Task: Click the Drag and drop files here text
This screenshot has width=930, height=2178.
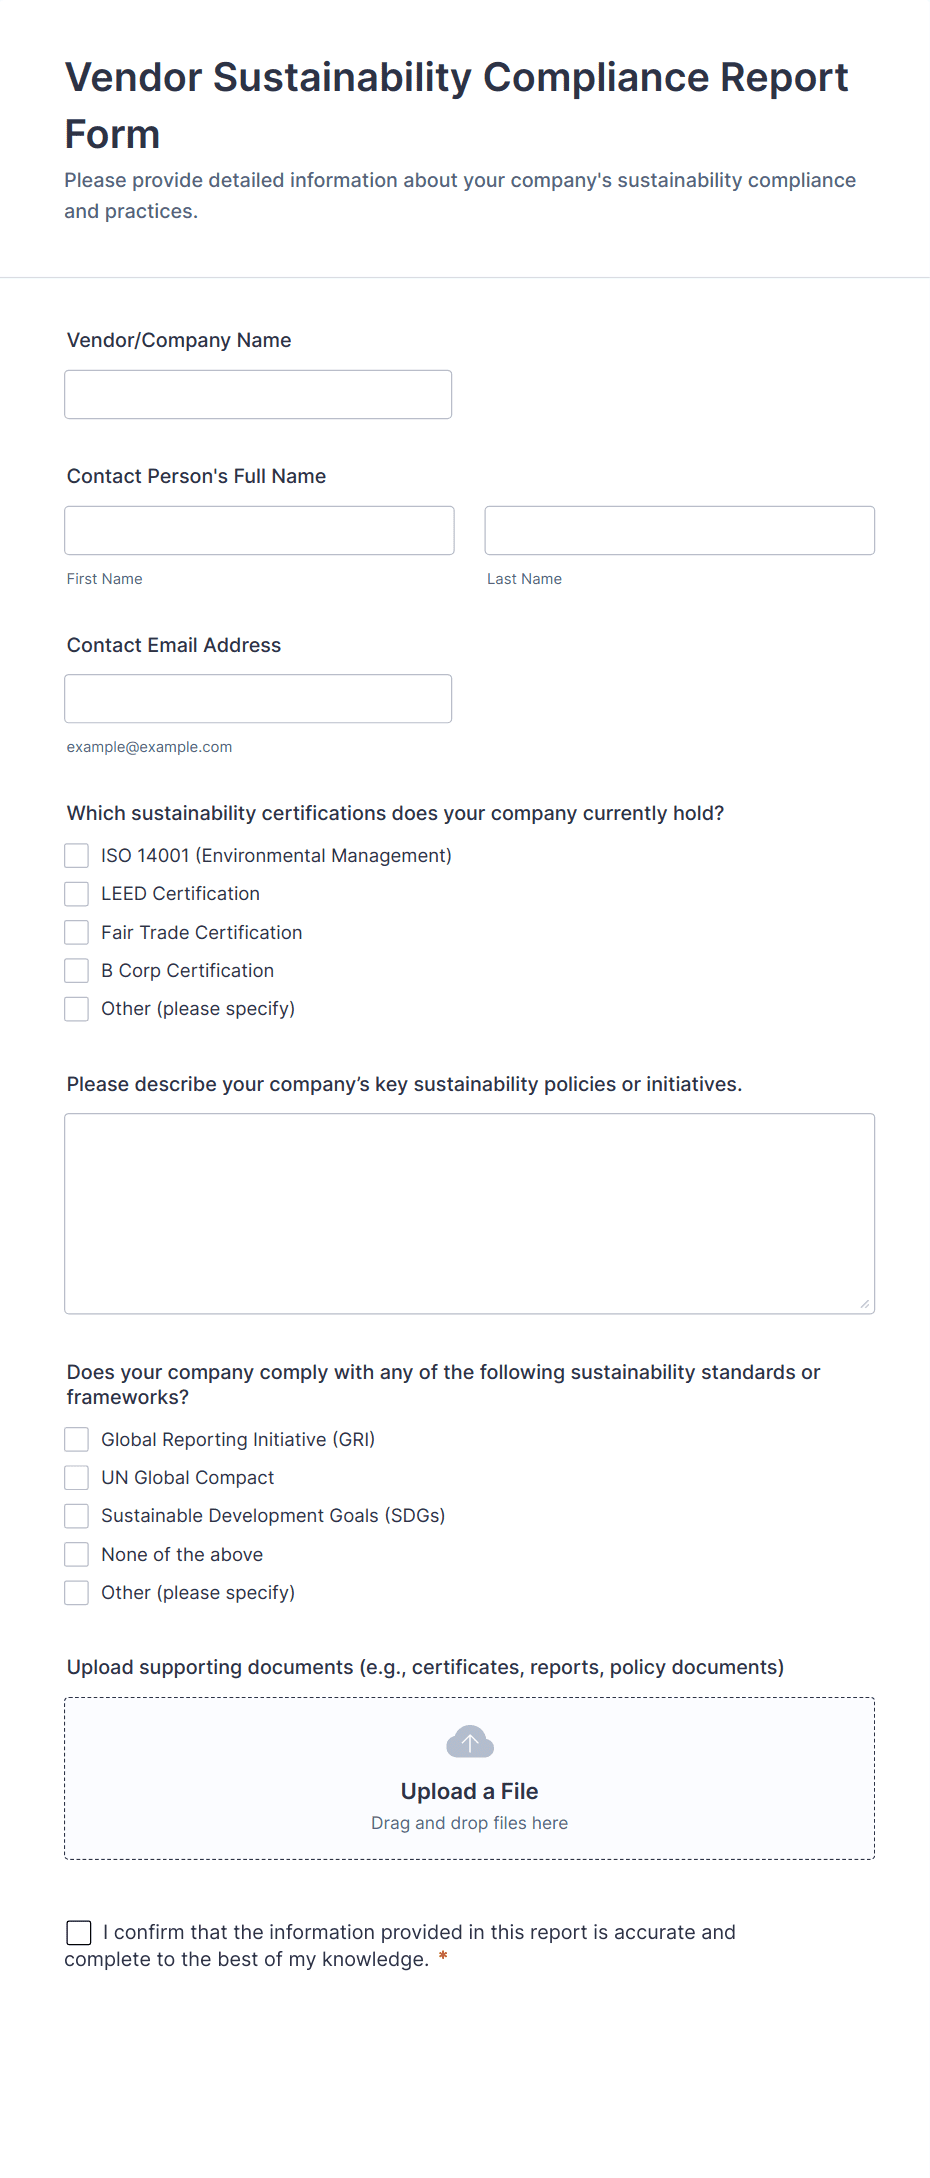Action: [x=469, y=1823]
